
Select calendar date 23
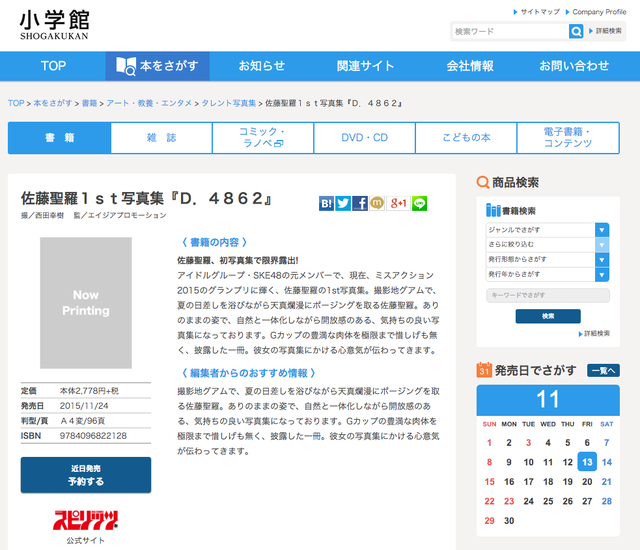509,501
